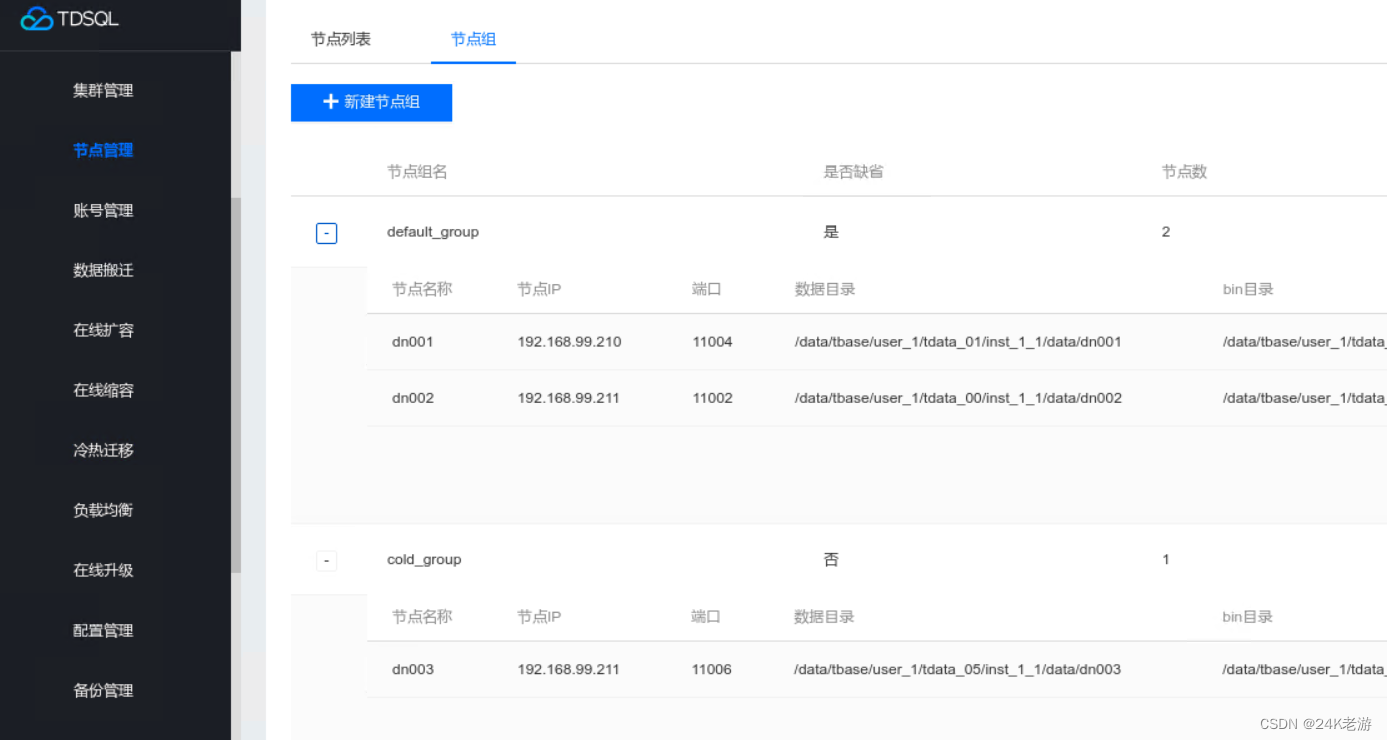Click IP 192.168.99.211 in dn003 row

(568, 670)
